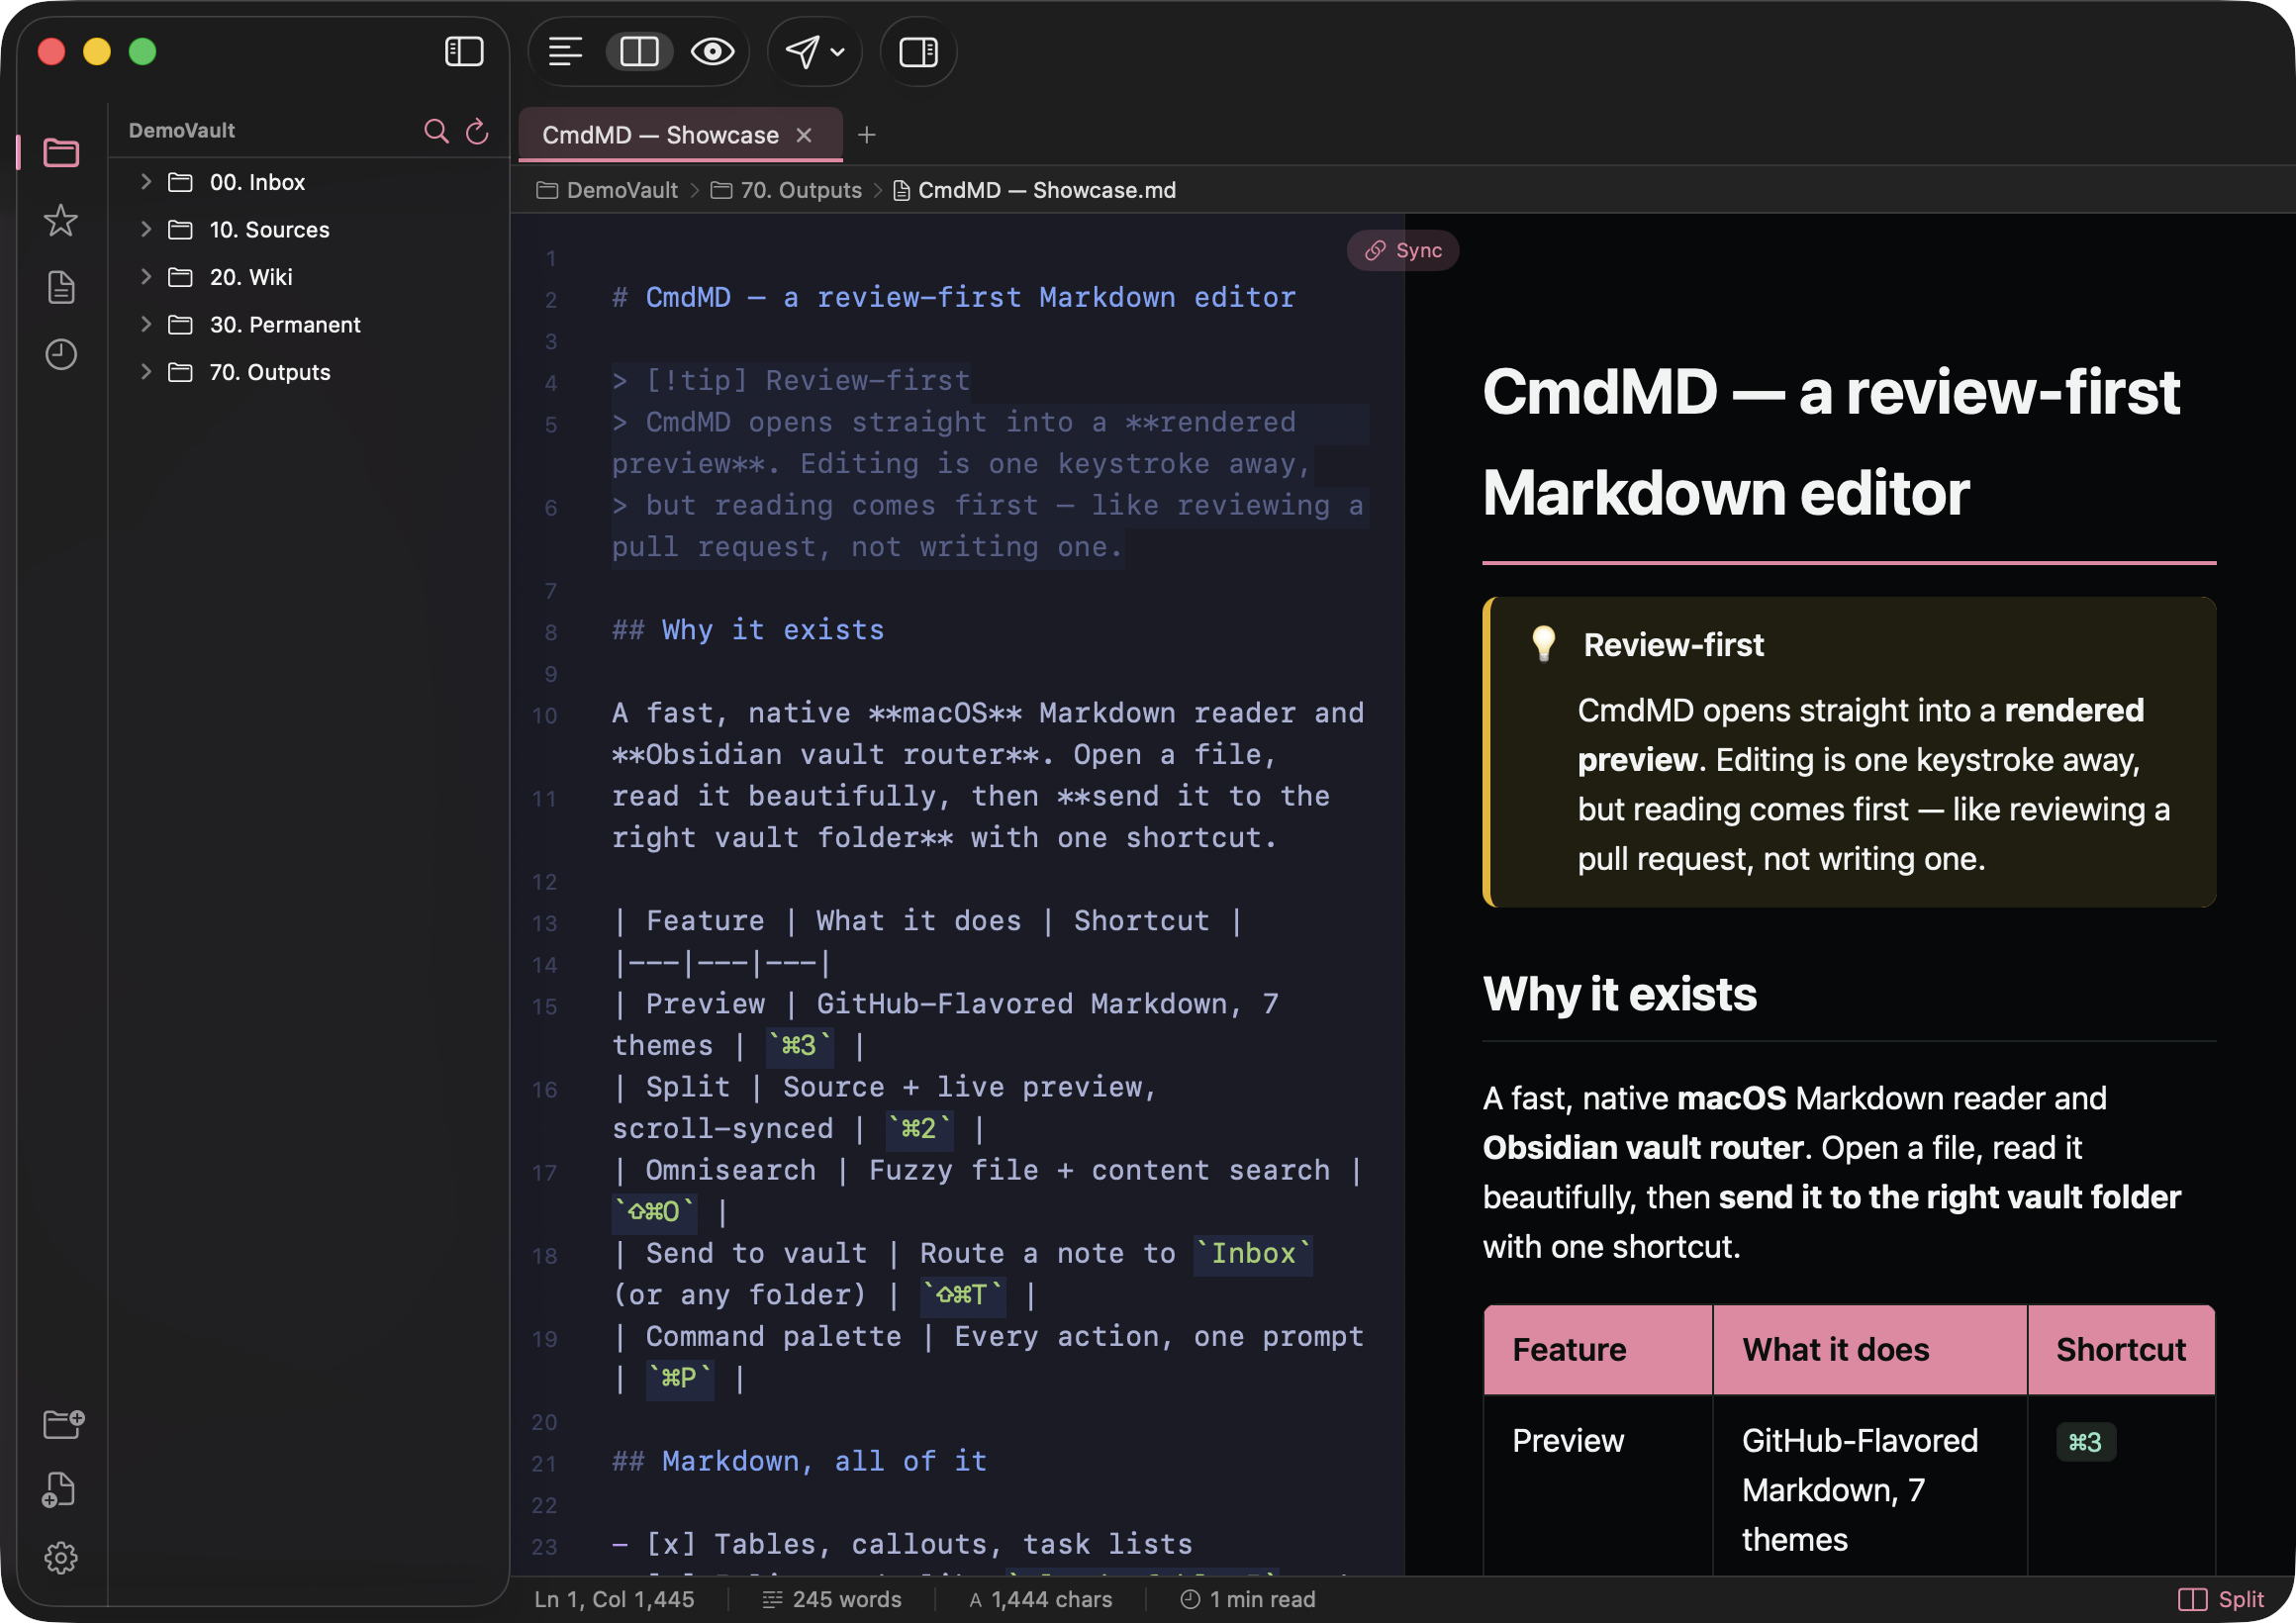Expand the 10. Sources folder chevron
This screenshot has width=2296, height=1623.
pyautogui.click(x=146, y=229)
